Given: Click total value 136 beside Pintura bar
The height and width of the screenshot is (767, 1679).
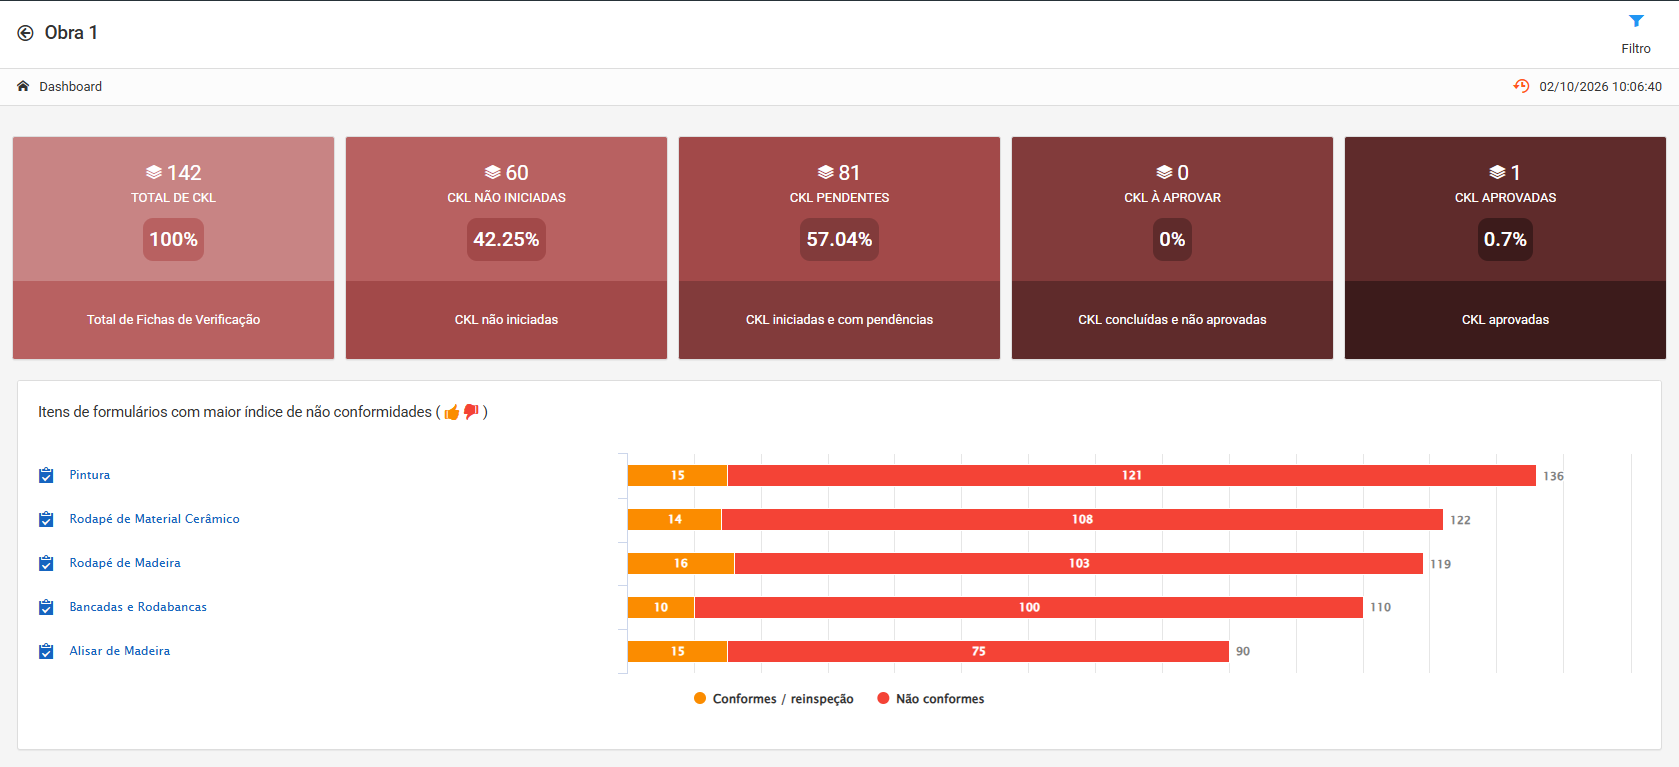Looking at the screenshot, I should [x=1553, y=476].
